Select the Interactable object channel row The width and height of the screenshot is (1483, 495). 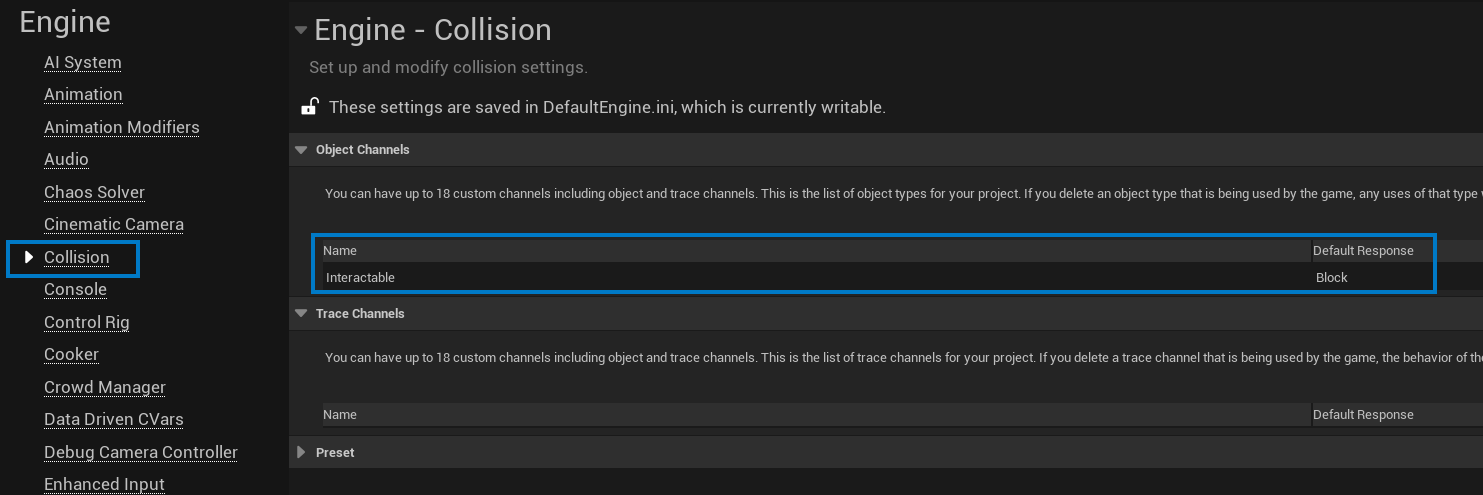(x=875, y=277)
